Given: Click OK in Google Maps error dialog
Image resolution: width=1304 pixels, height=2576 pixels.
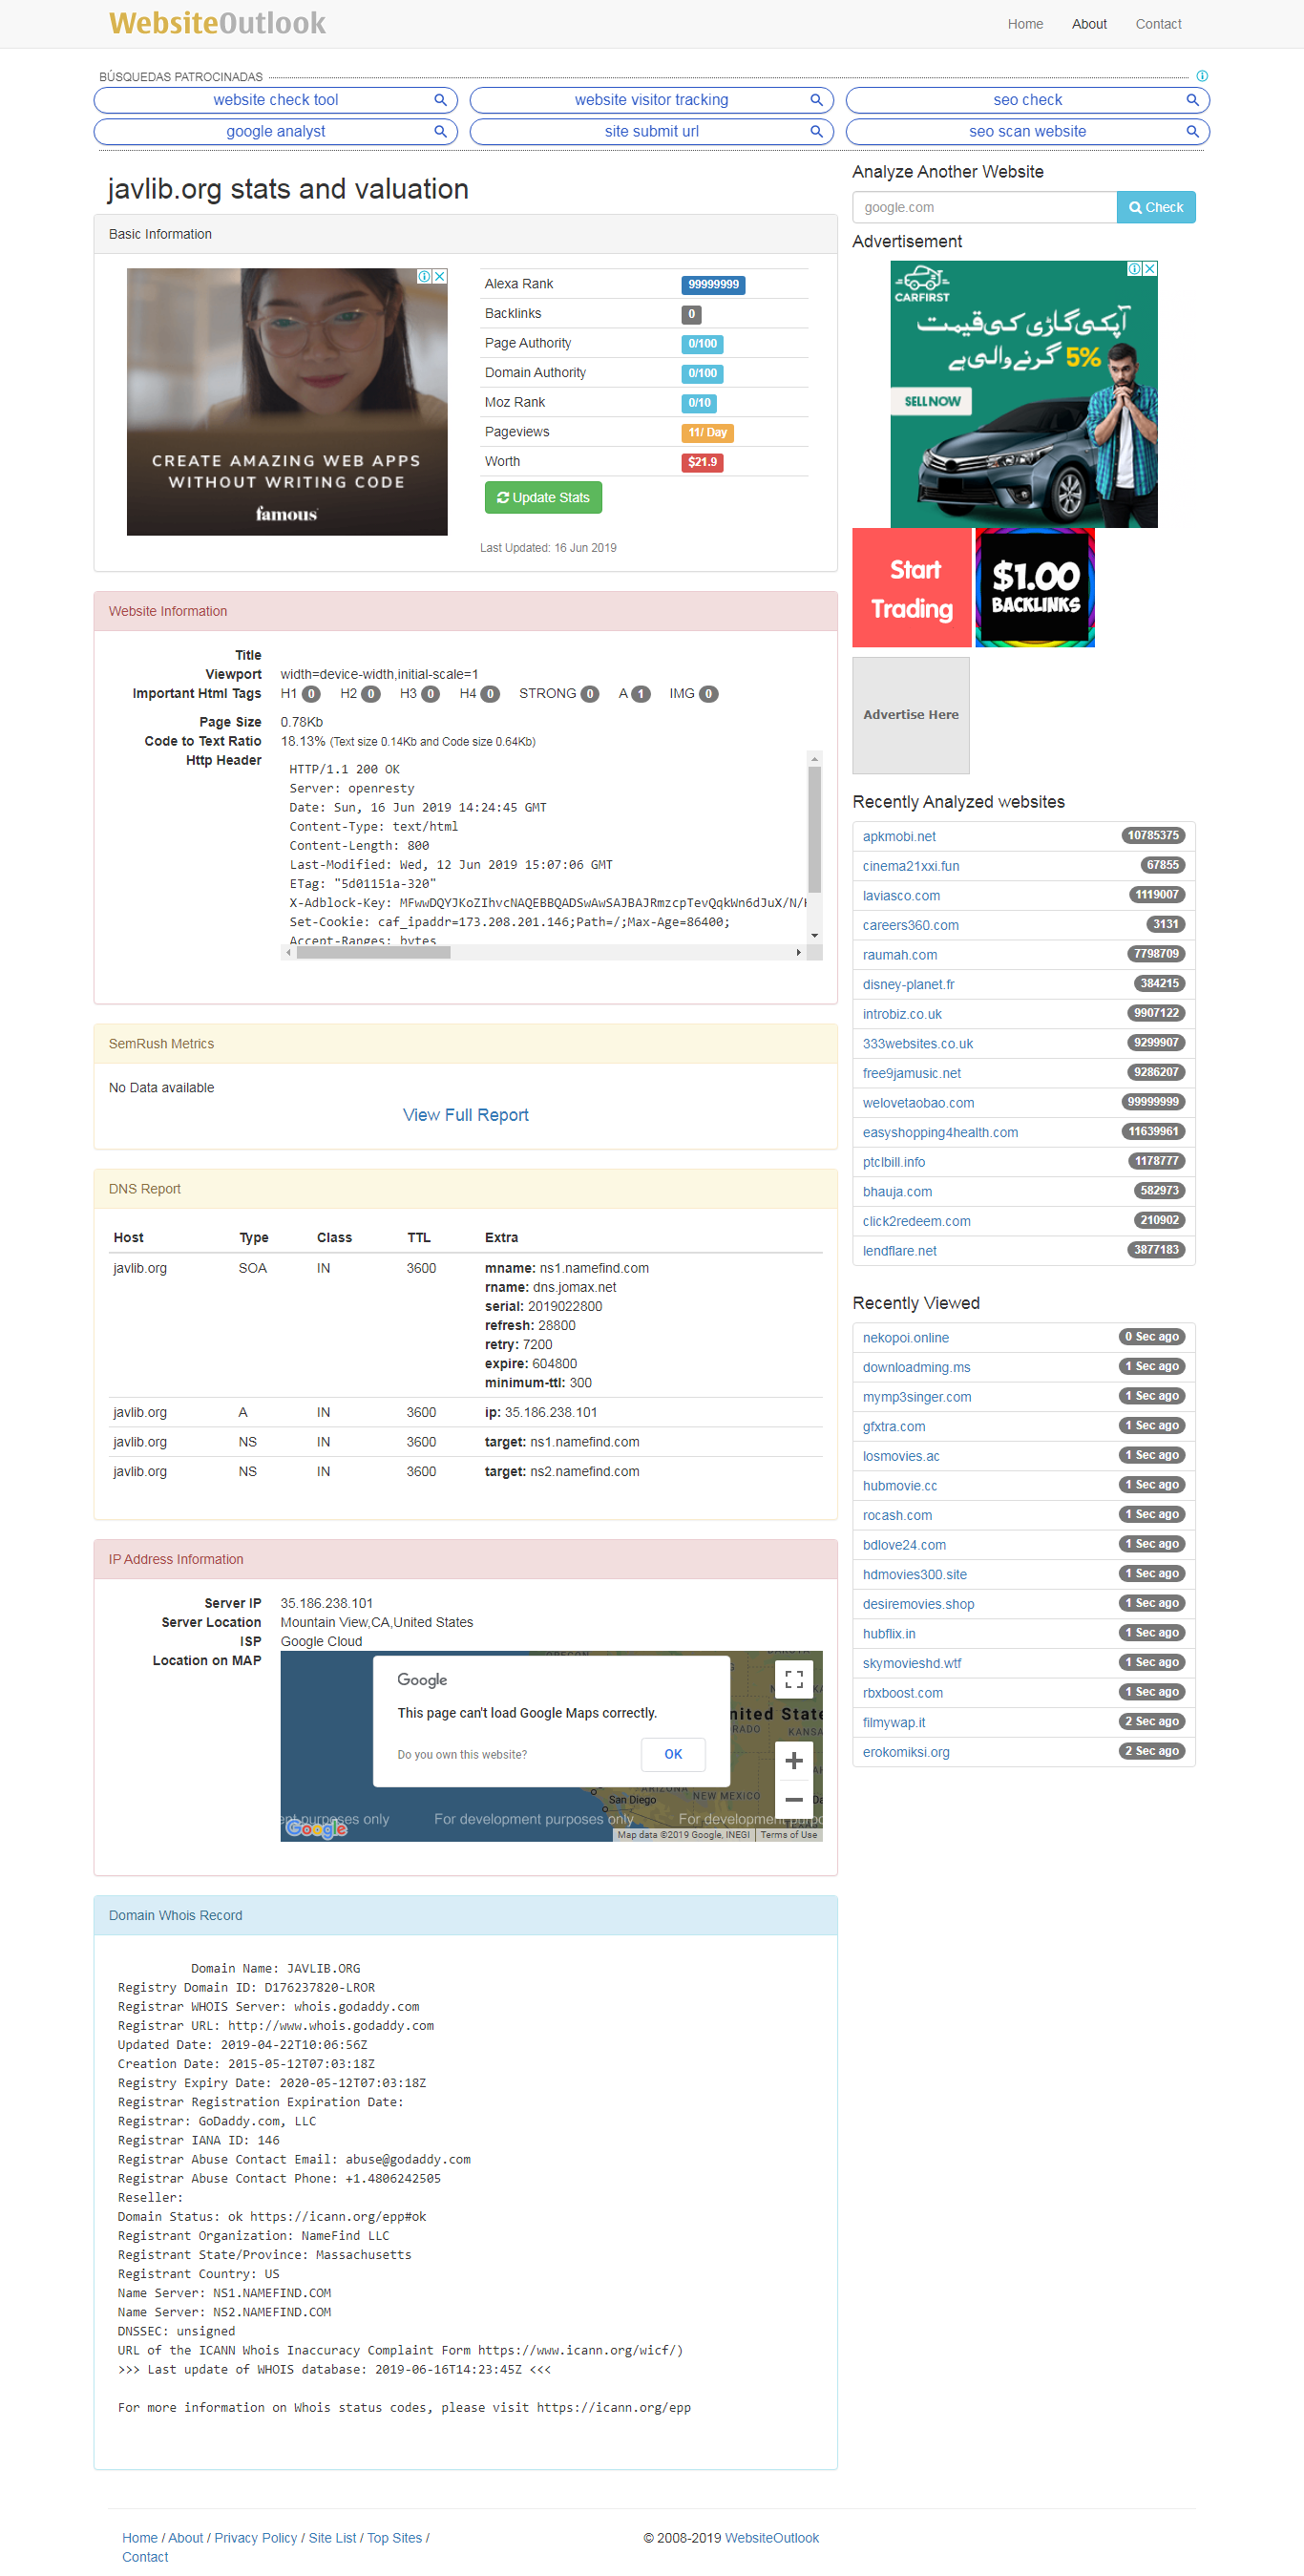Looking at the screenshot, I should (x=673, y=1753).
